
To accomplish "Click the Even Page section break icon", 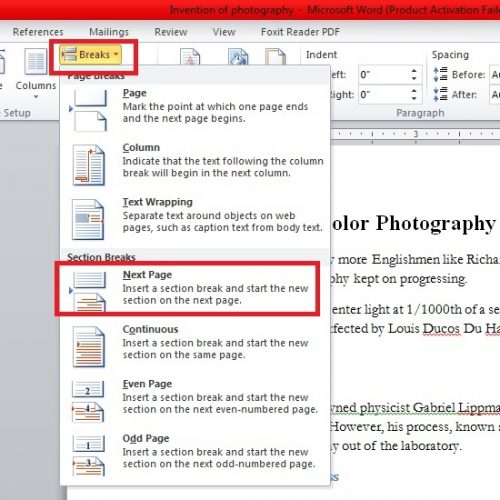I will tap(88, 401).
